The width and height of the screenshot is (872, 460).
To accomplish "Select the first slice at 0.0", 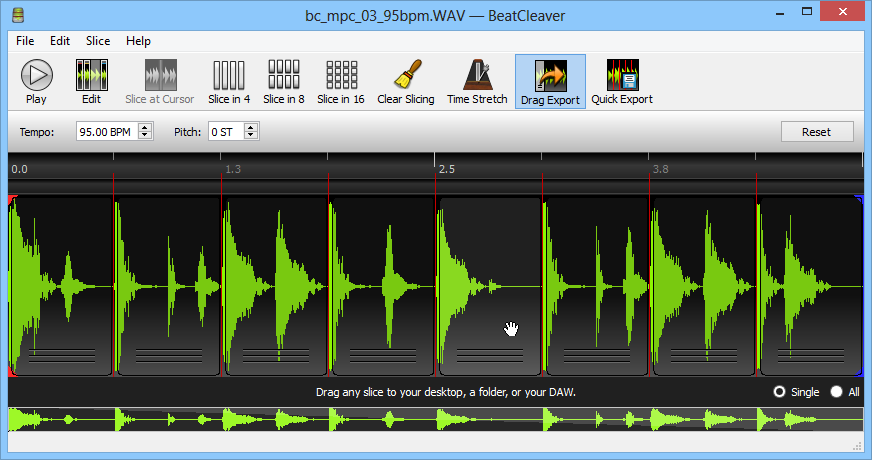I will 61,286.
